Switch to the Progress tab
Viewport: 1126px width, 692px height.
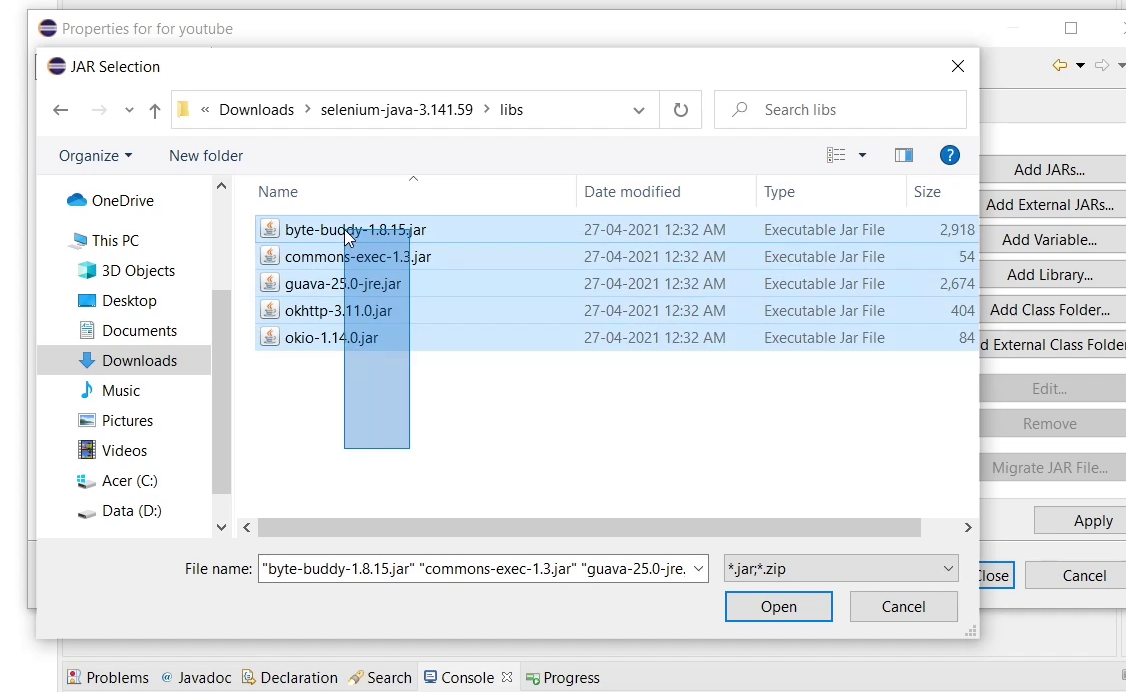click(563, 678)
